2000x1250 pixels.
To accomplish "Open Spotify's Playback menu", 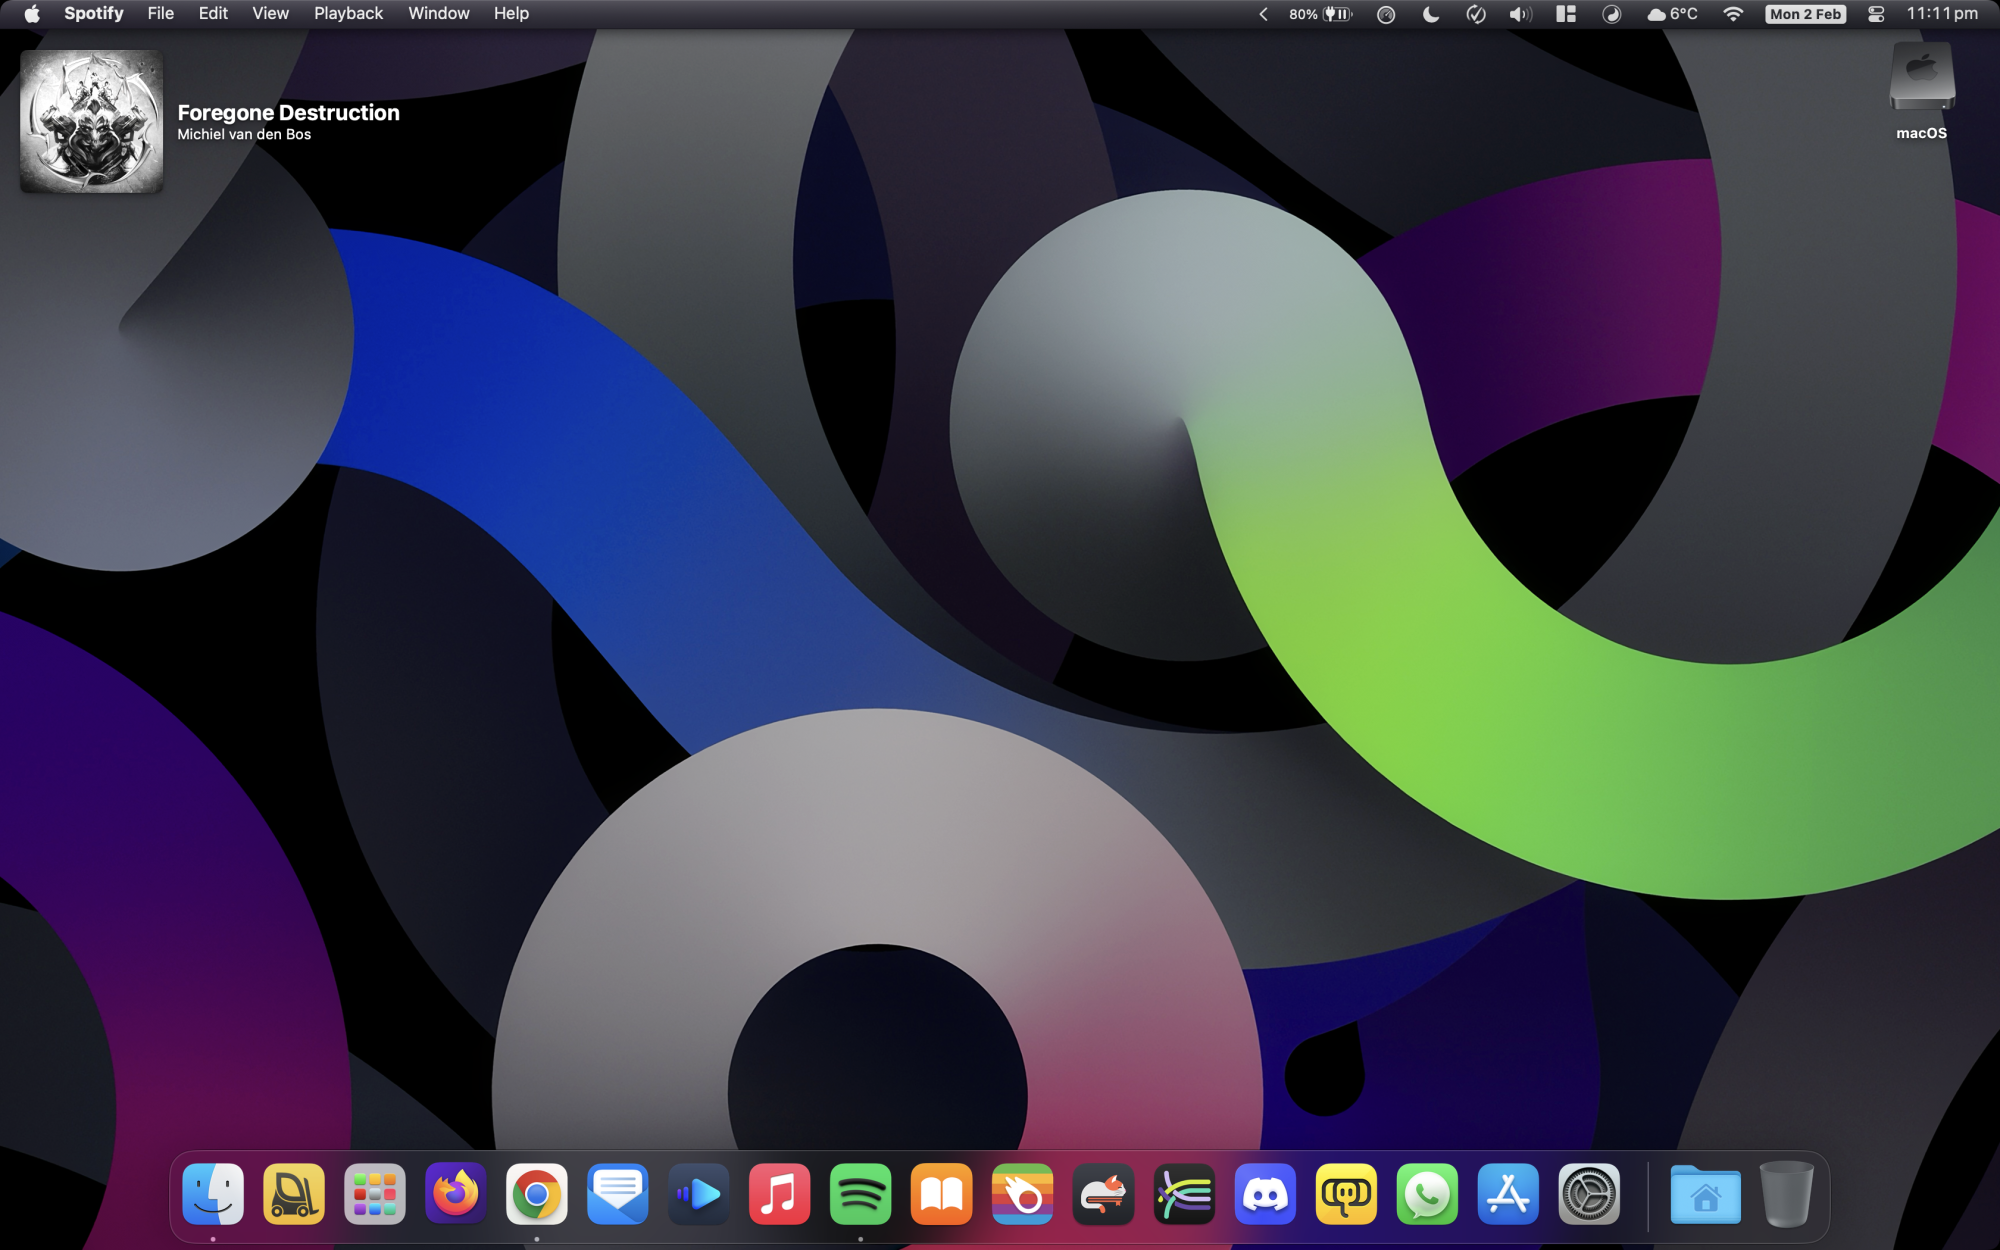I will click(x=348, y=13).
